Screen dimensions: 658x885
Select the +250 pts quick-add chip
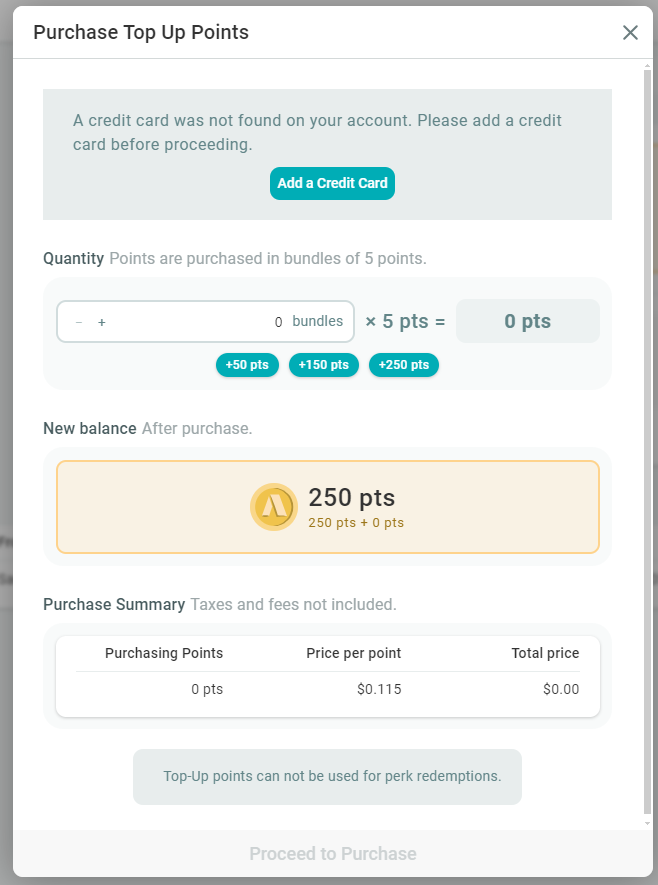[x=404, y=365]
